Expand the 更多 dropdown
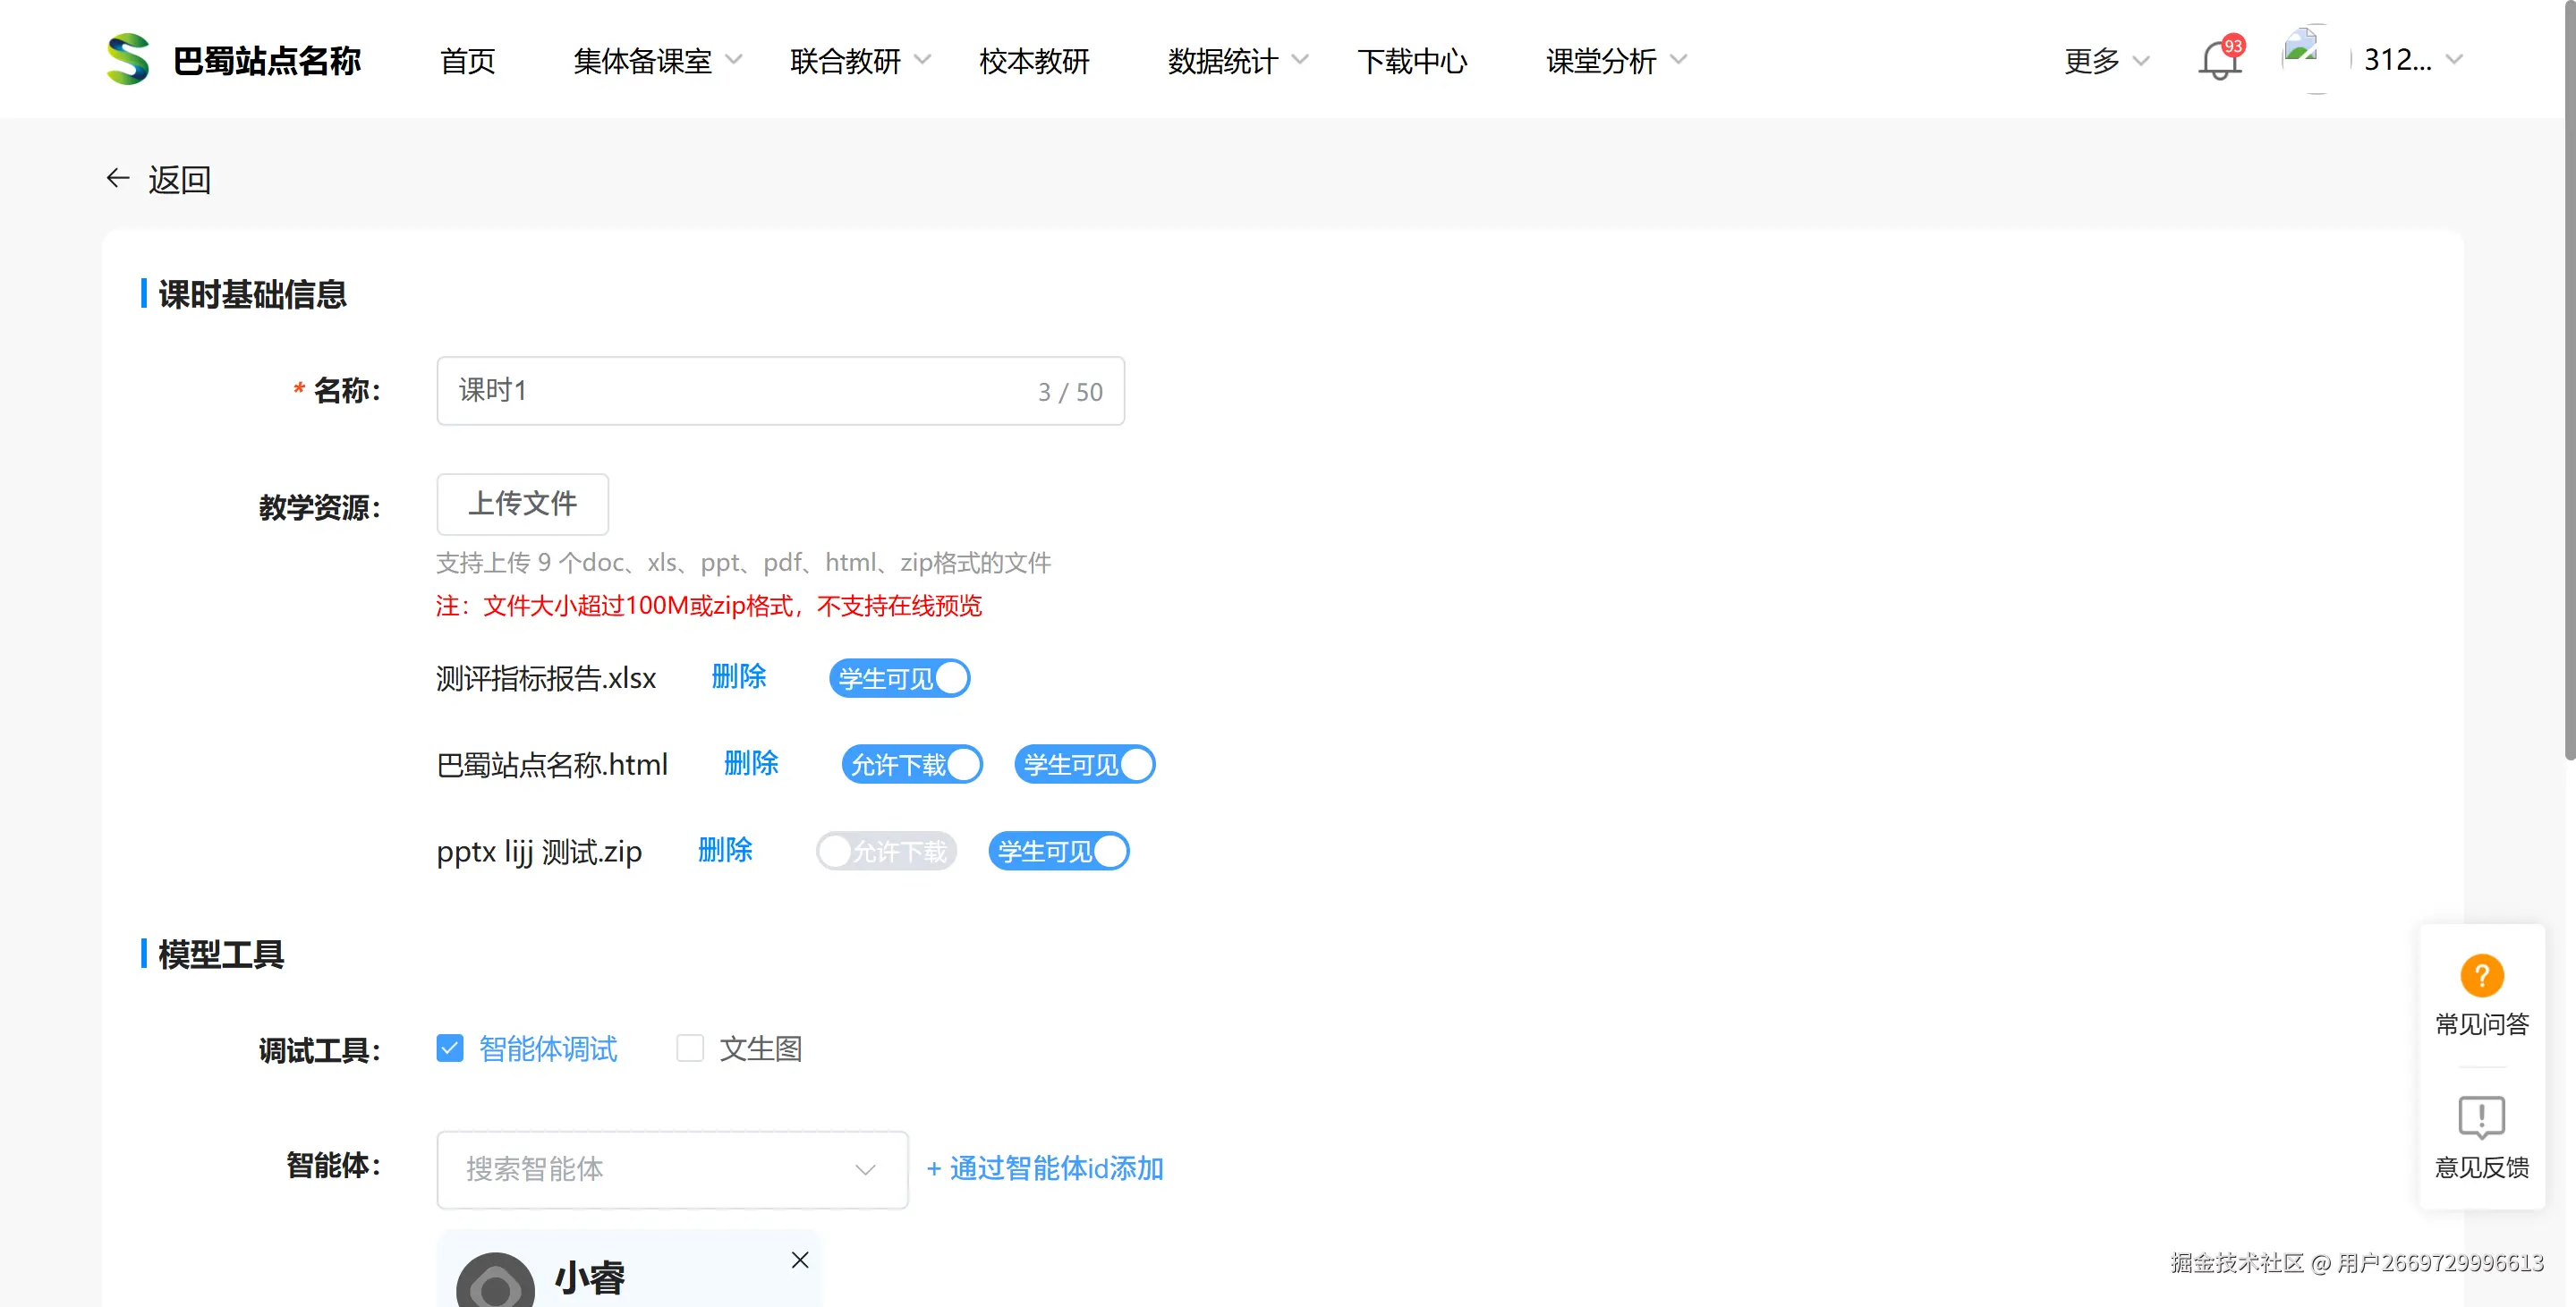This screenshot has height=1307, width=2576. click(x=2106, y=61)
